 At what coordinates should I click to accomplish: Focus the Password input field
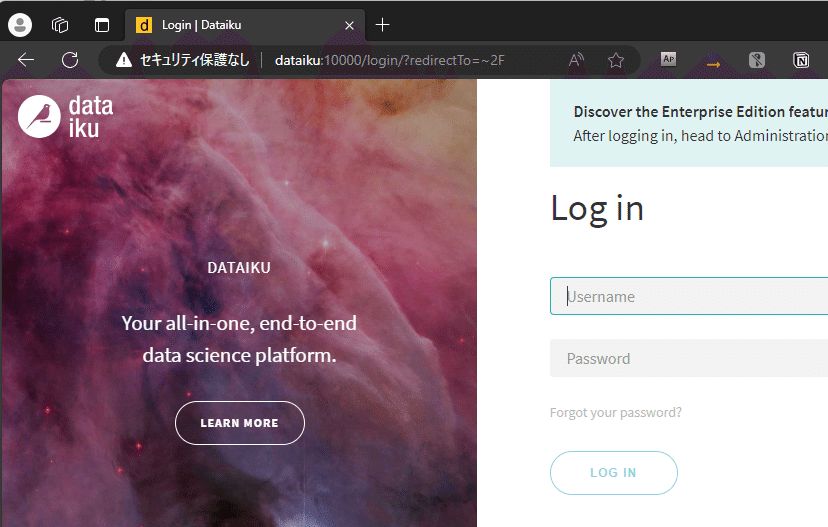point(689,359)
